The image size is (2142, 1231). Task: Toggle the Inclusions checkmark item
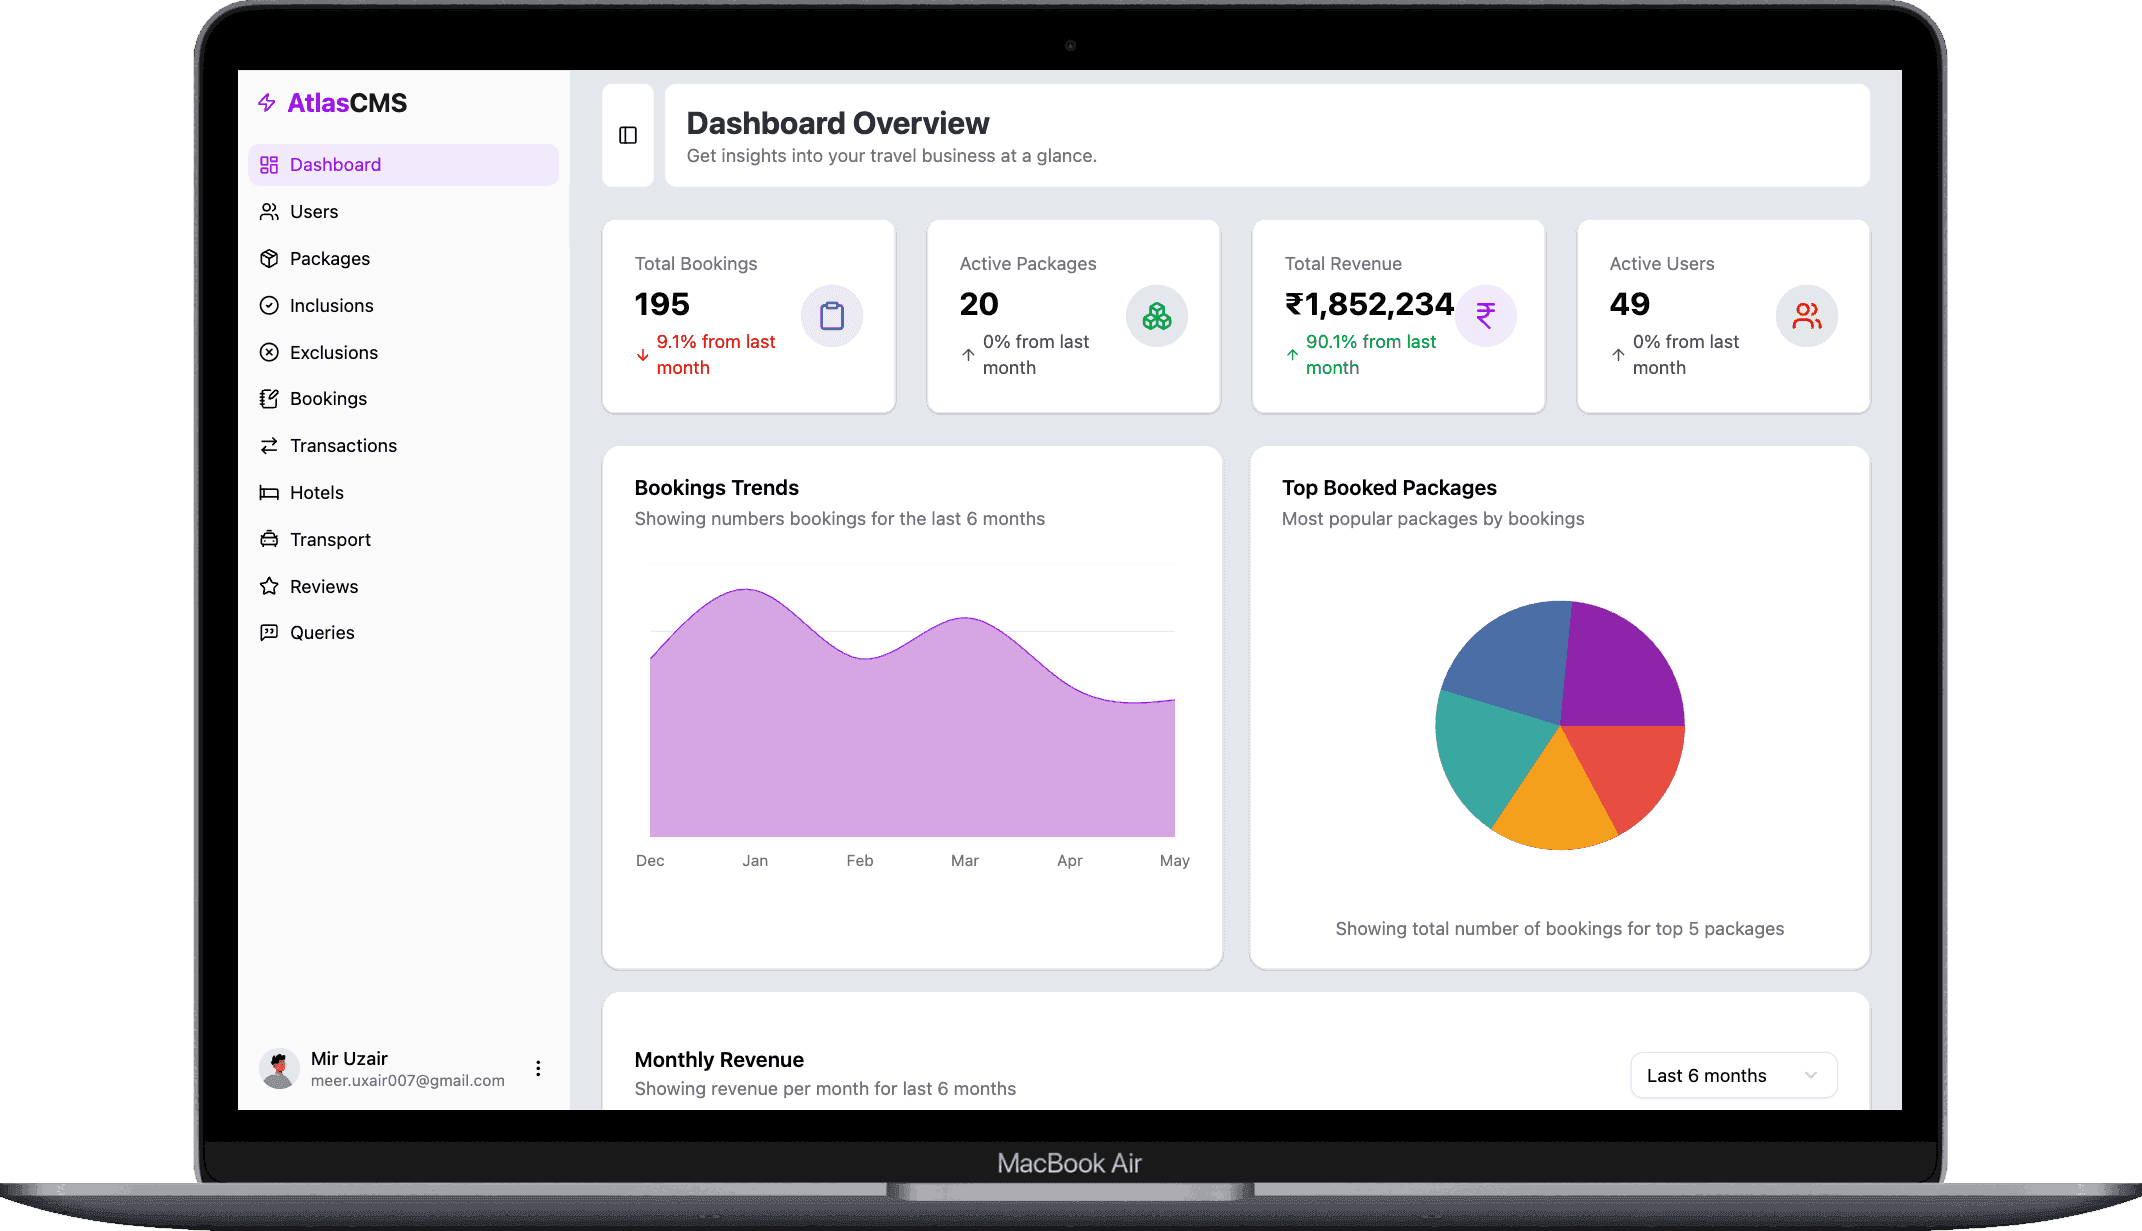[x=268, y=305]
